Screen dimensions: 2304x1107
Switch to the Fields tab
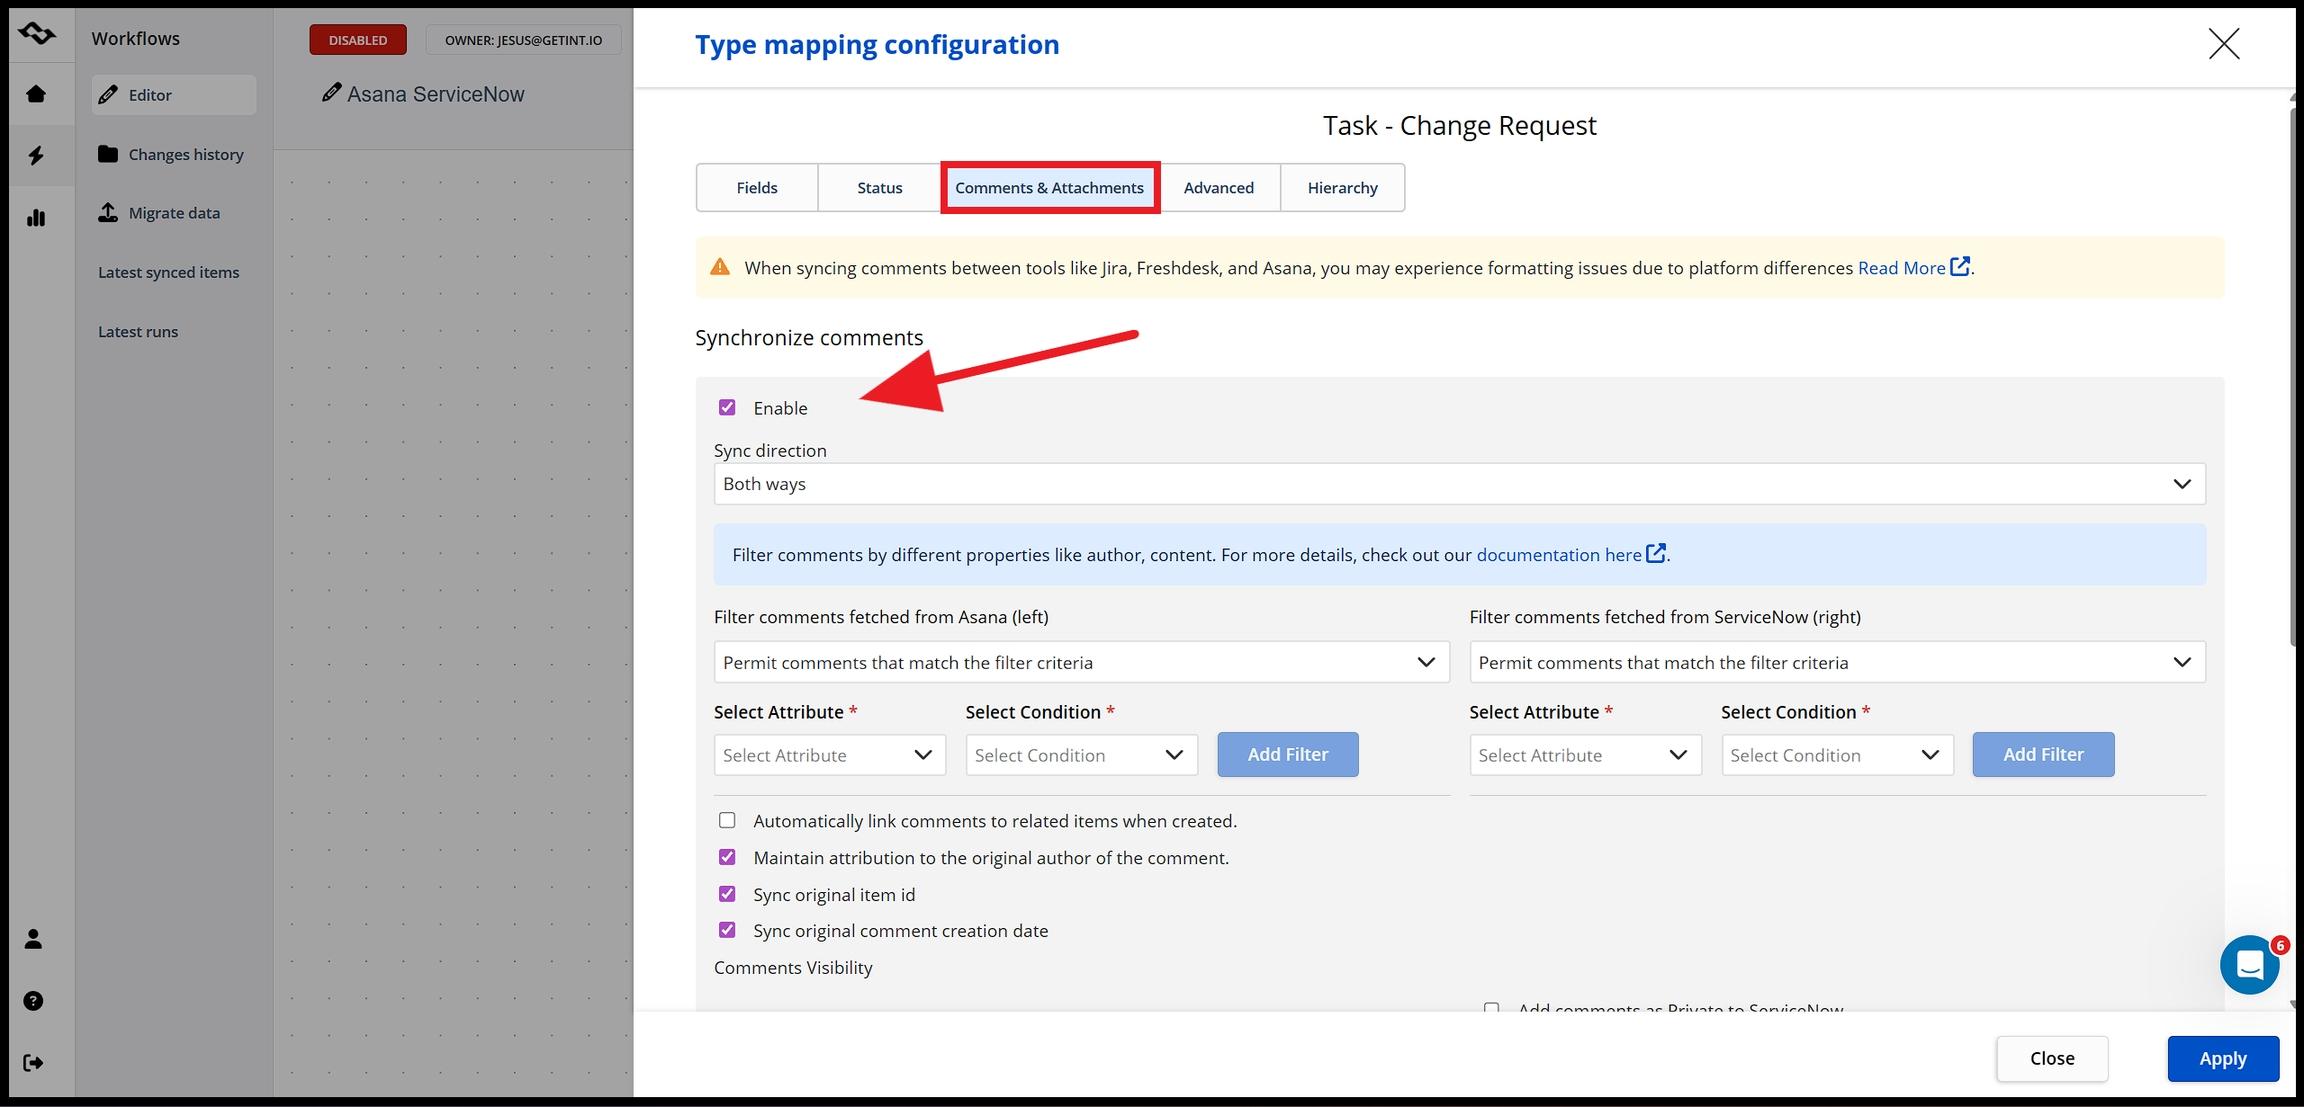(757, 188)
